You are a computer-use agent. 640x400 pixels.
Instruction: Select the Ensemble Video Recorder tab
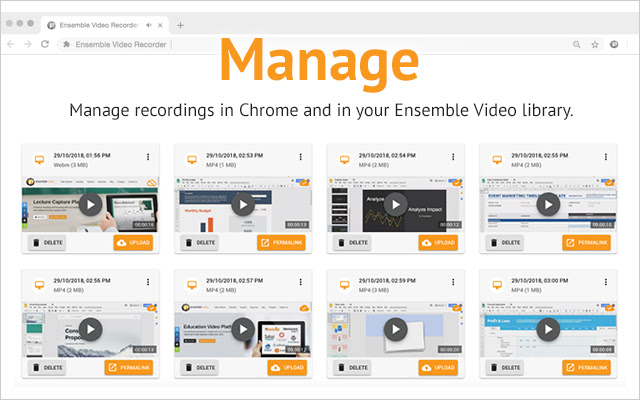[105, 25]
